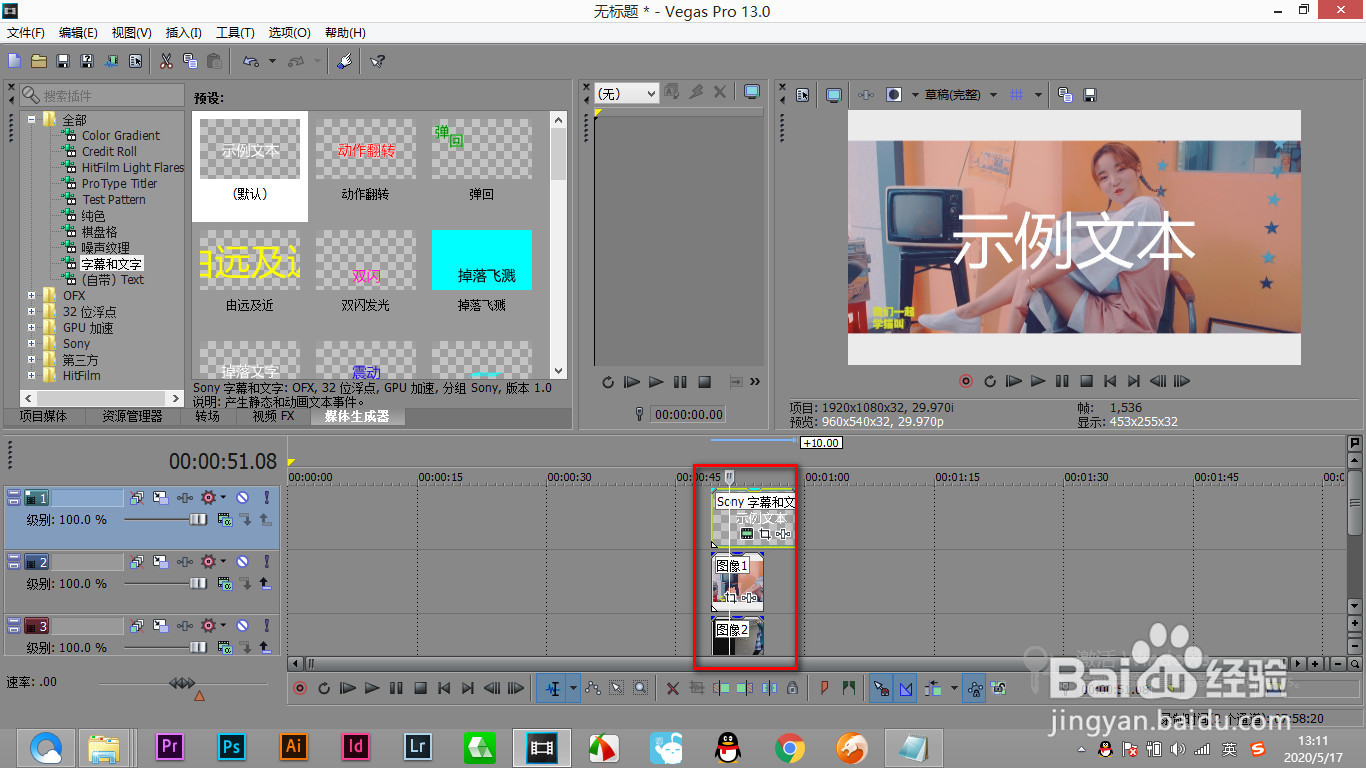Open the preview overlays grid dropdown arrow

click(x=1039, y=95)
